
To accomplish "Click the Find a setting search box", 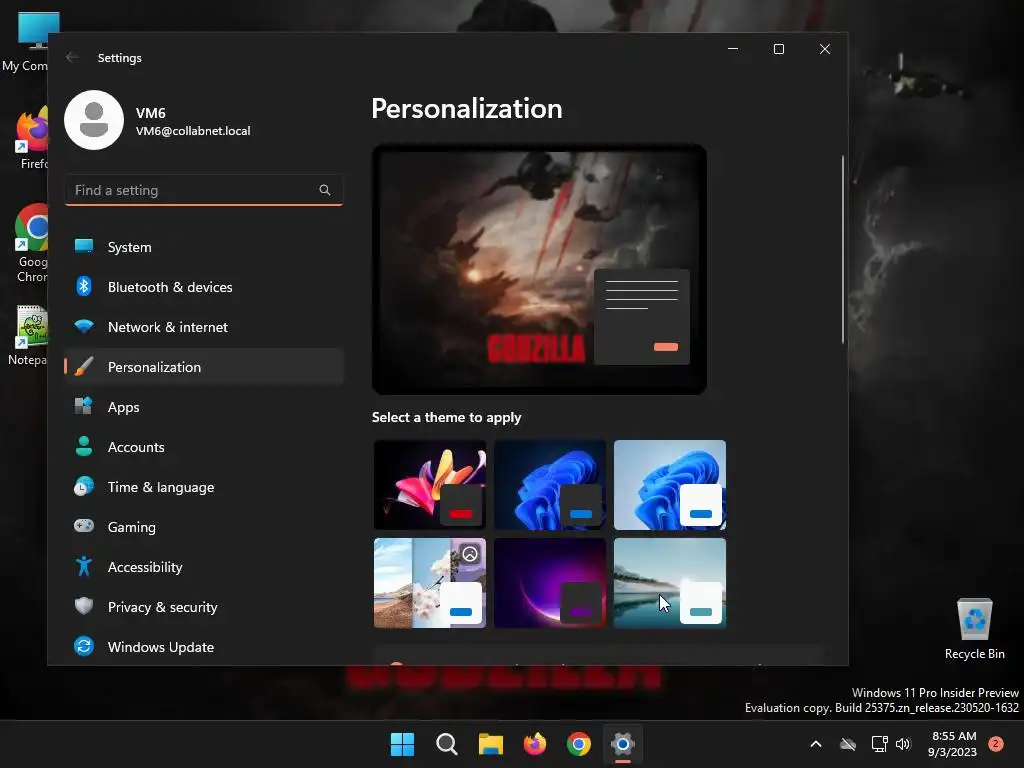I will pos(204,190).
